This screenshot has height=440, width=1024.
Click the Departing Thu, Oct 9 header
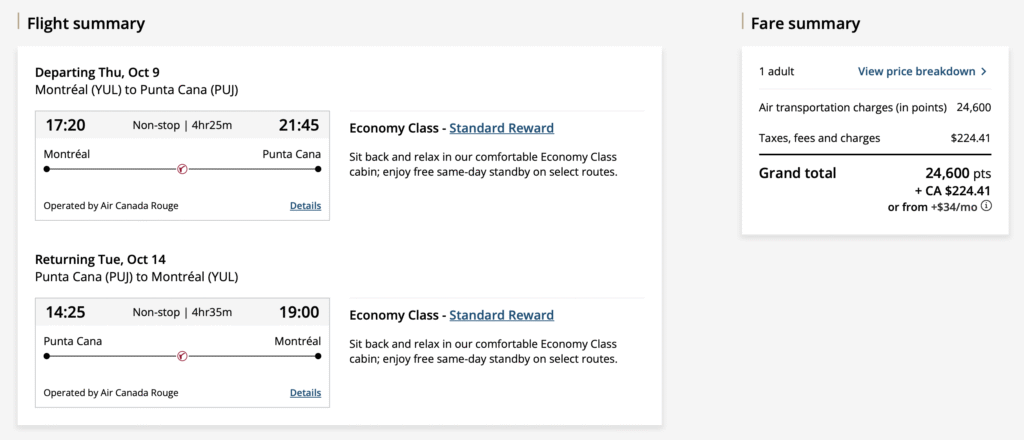pos(97,72)
